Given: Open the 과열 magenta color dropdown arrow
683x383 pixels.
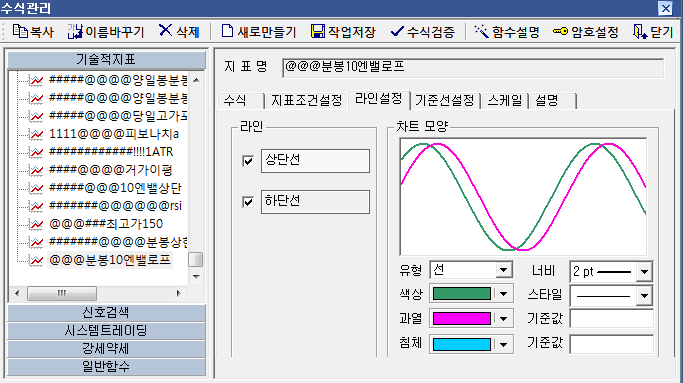Looking at the screenshot, I should pyautogui.click(x=504, y=319).
